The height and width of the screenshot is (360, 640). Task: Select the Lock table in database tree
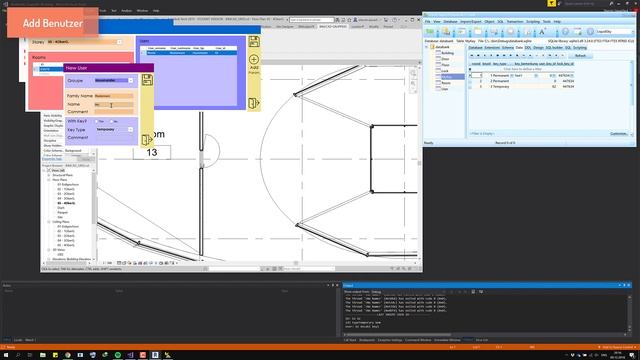pos(445,71)
